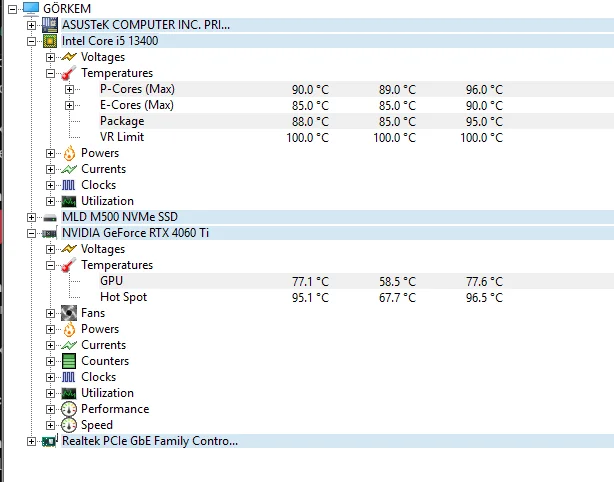Image resolution: width=614 pixels, height=482 pixels.
Task: Click the GPU Voltages lightning icon
Action: click(69, 249)
